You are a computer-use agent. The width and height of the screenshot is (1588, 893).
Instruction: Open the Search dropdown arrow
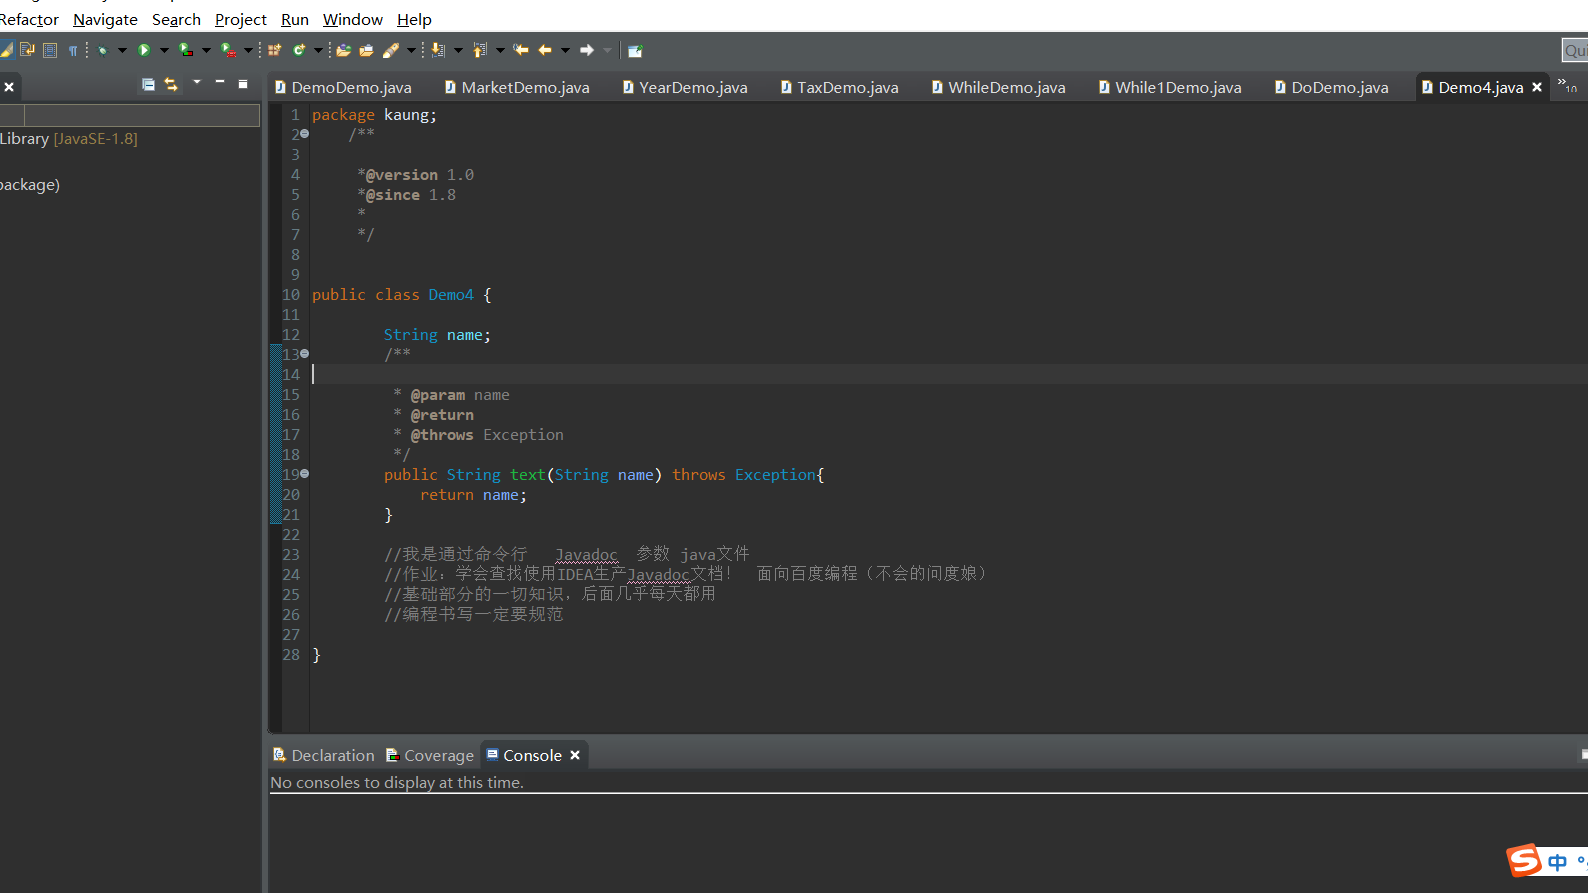coord(411,50)
